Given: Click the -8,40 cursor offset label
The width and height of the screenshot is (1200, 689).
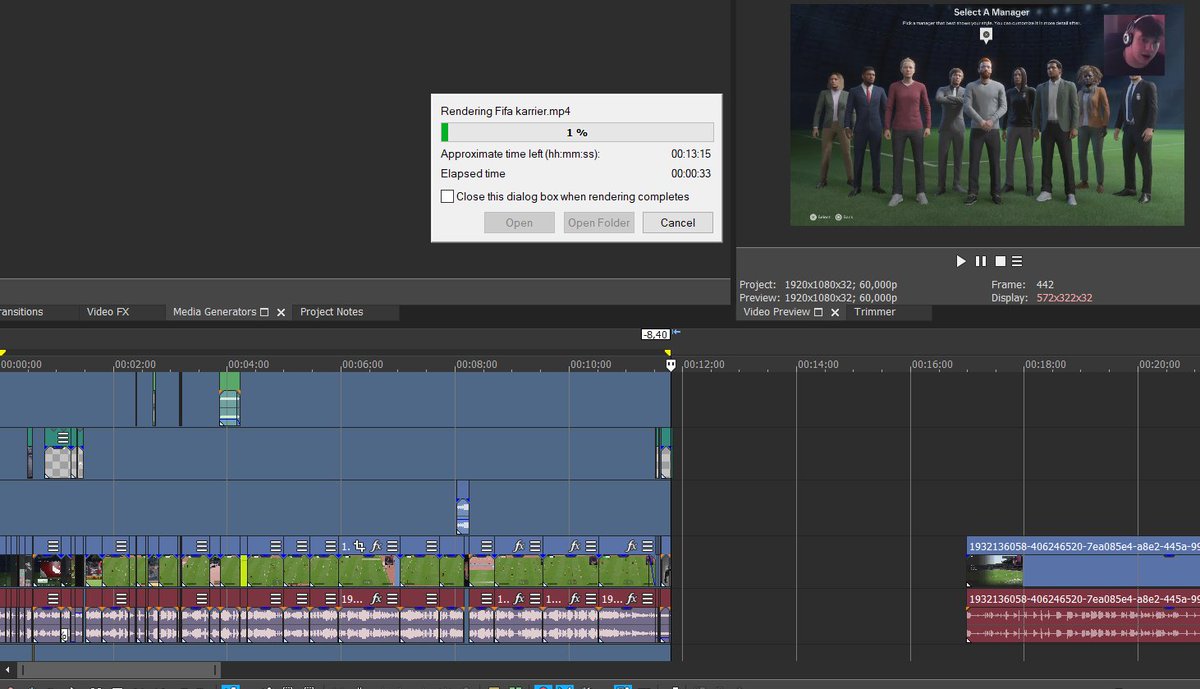Looking at the screenshot, I should pos(655,334).
